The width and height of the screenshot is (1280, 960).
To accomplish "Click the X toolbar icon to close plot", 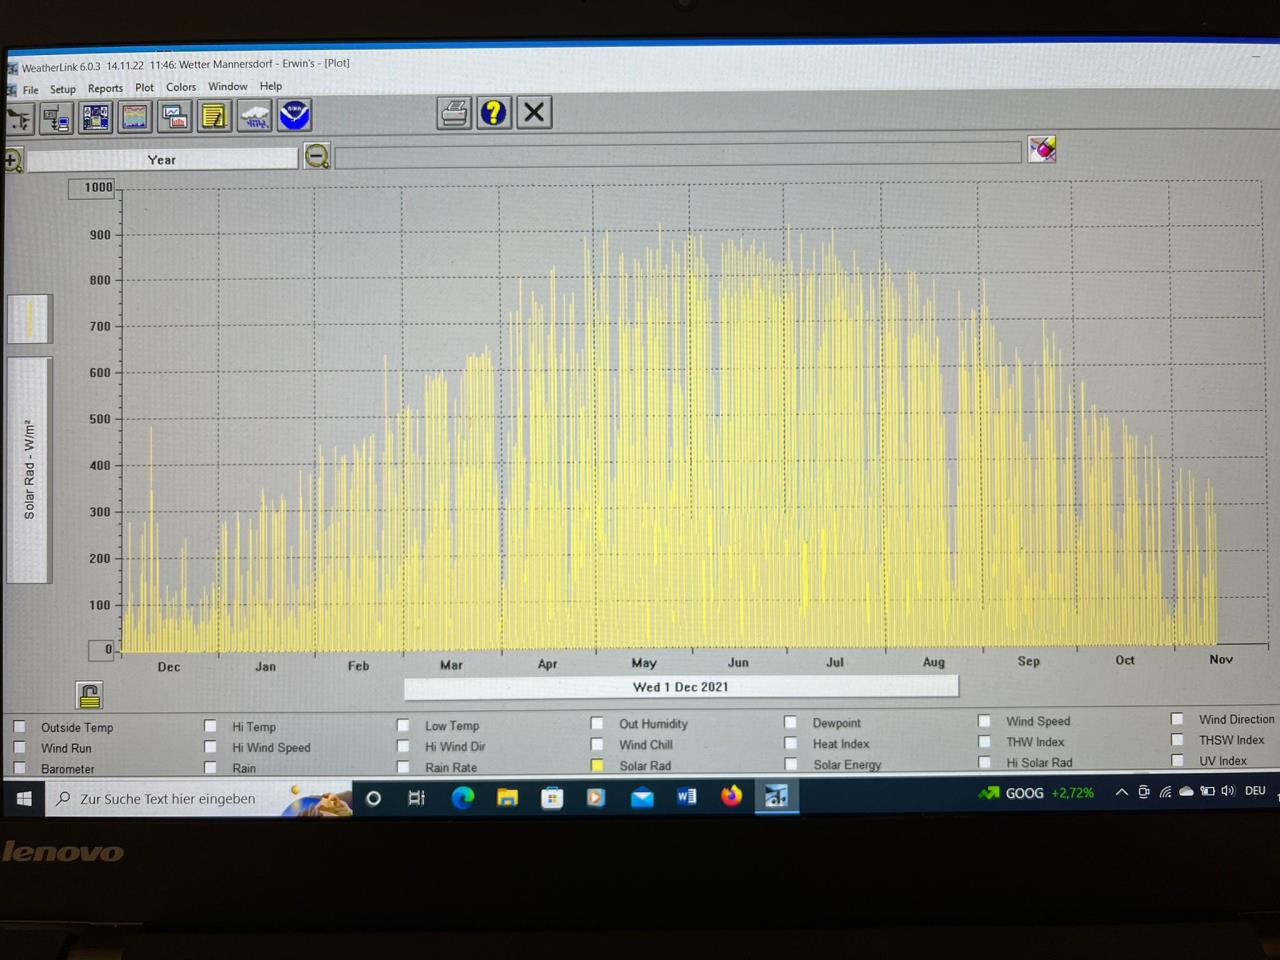I will click(x=534, y=112).
